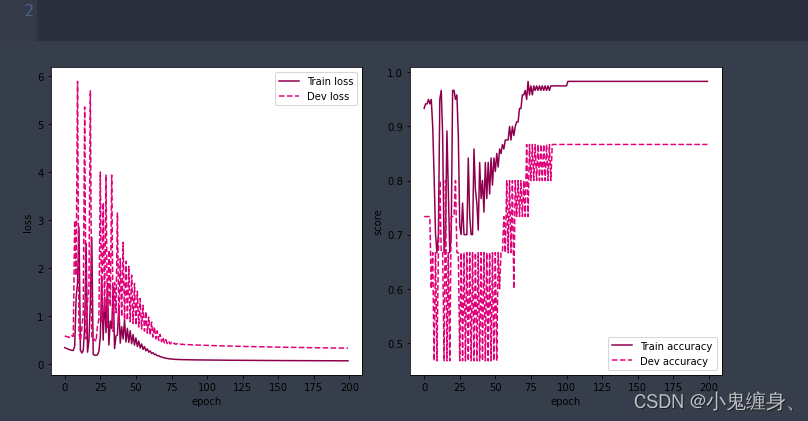The height and width of the screenshot is (421, 808).
Task: Click line number 2 in the code cell
Action: pos(29,10)
